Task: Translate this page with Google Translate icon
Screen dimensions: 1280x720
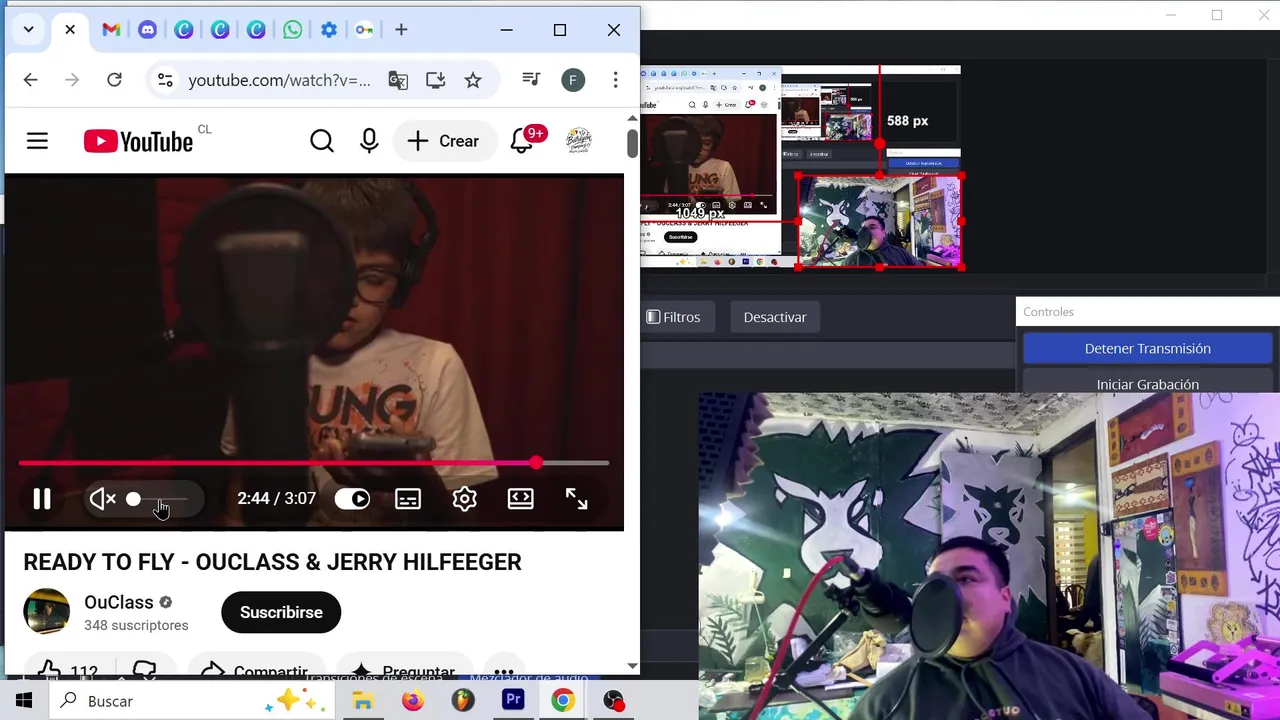Action: (x=398, y=80)
